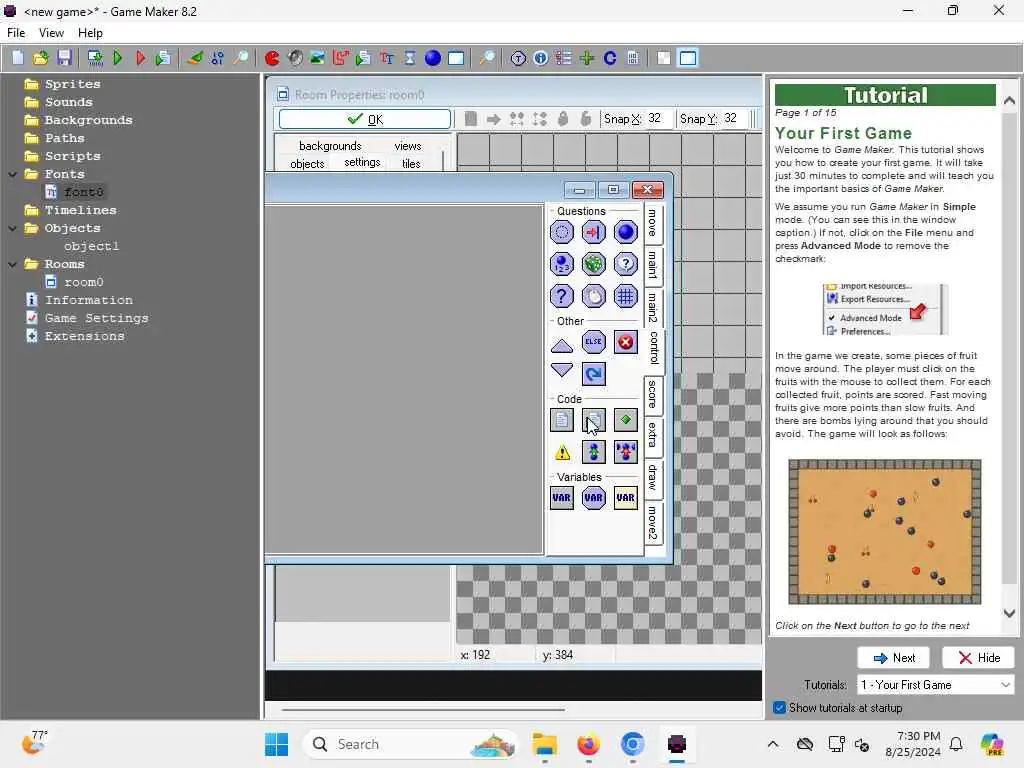Create a background with the landscape icon
Screen dimensions: 1024x768
pyautogui.click(x=318, y=58)
